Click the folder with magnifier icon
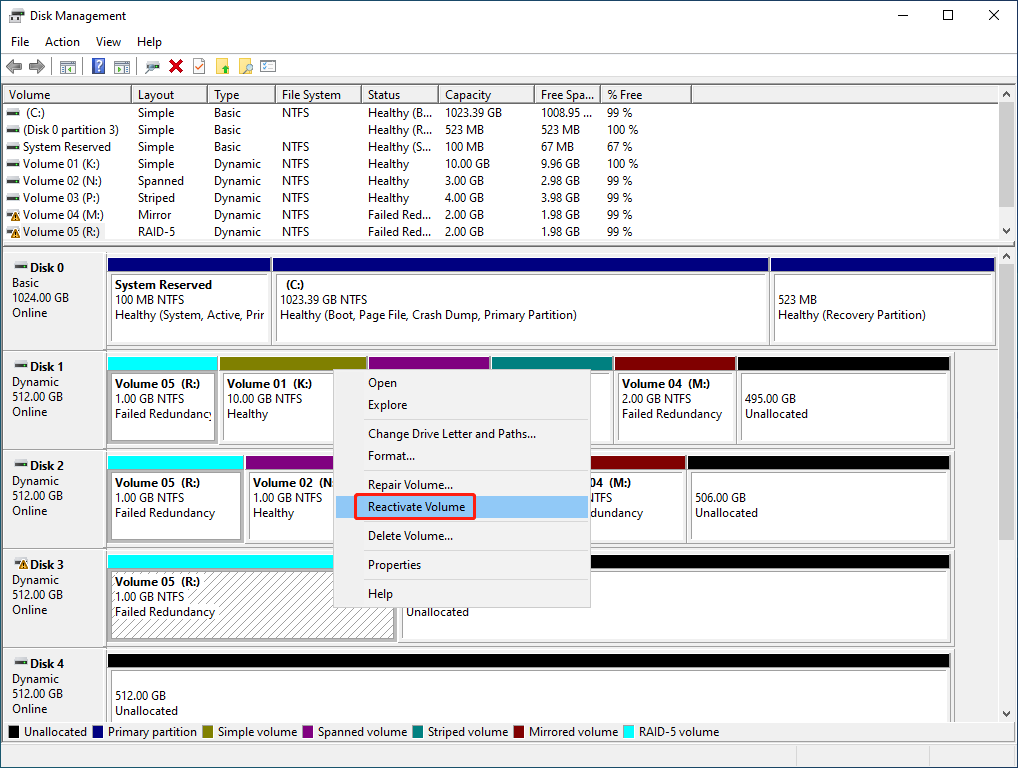The width and height of the screenshot is (1018, 768). click(245, 66)
